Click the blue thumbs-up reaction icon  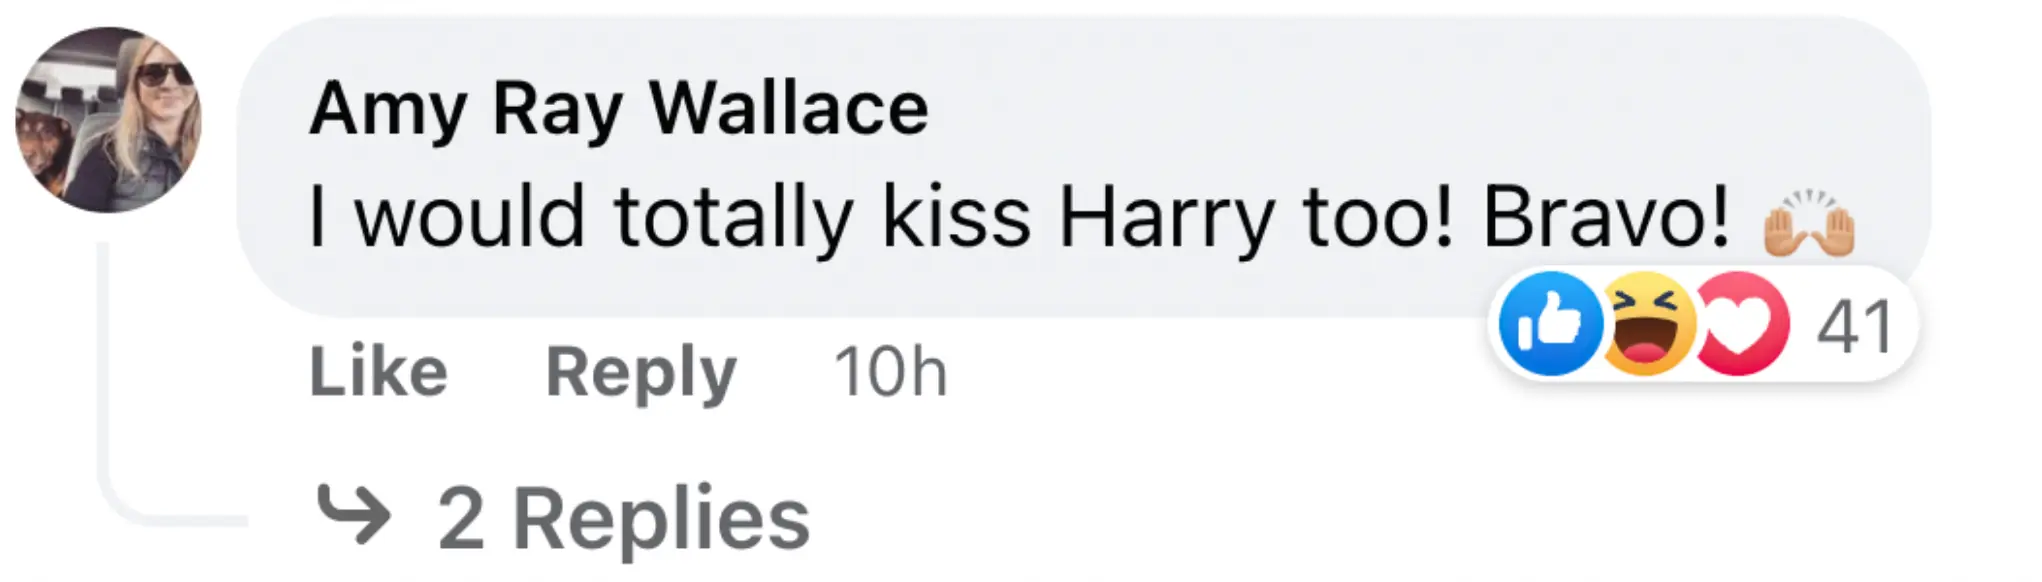[1550, 325]
